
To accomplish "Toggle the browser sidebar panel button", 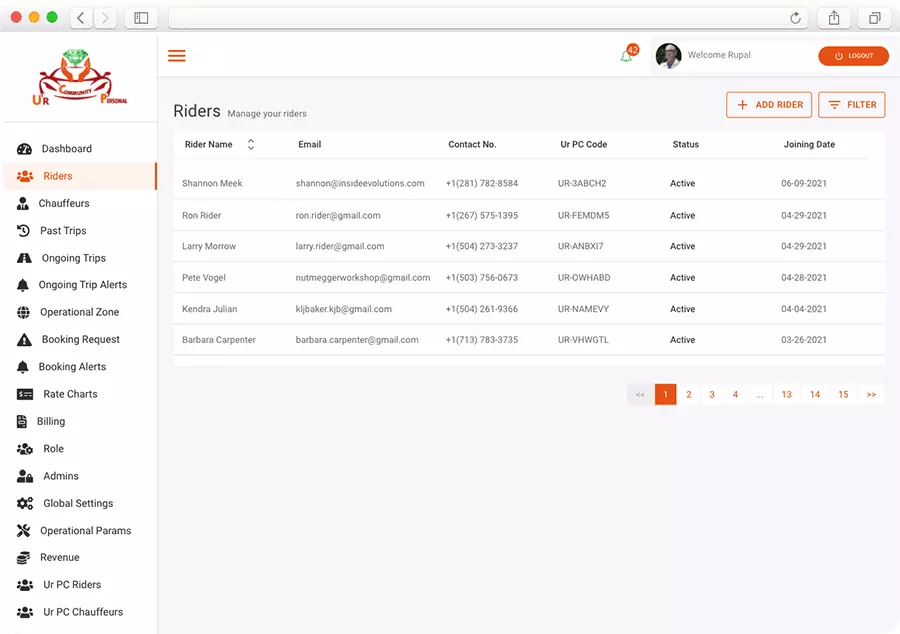I will click(141, 18).
